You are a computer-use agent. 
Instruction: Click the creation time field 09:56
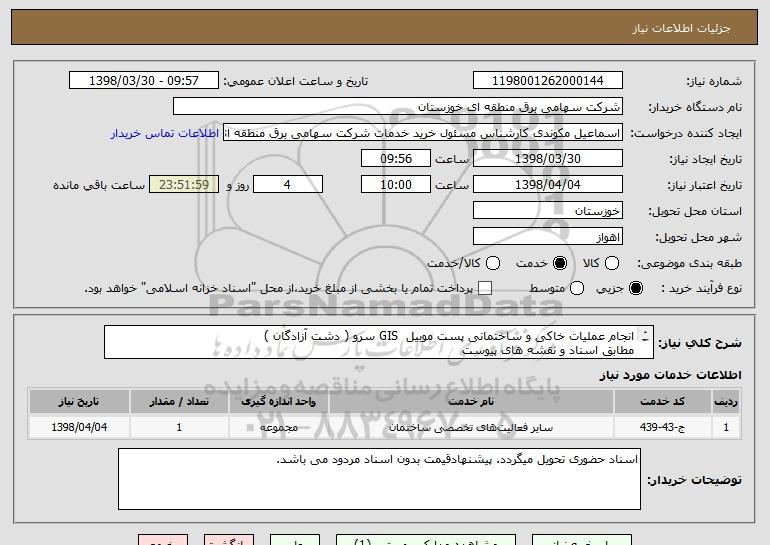396,159
